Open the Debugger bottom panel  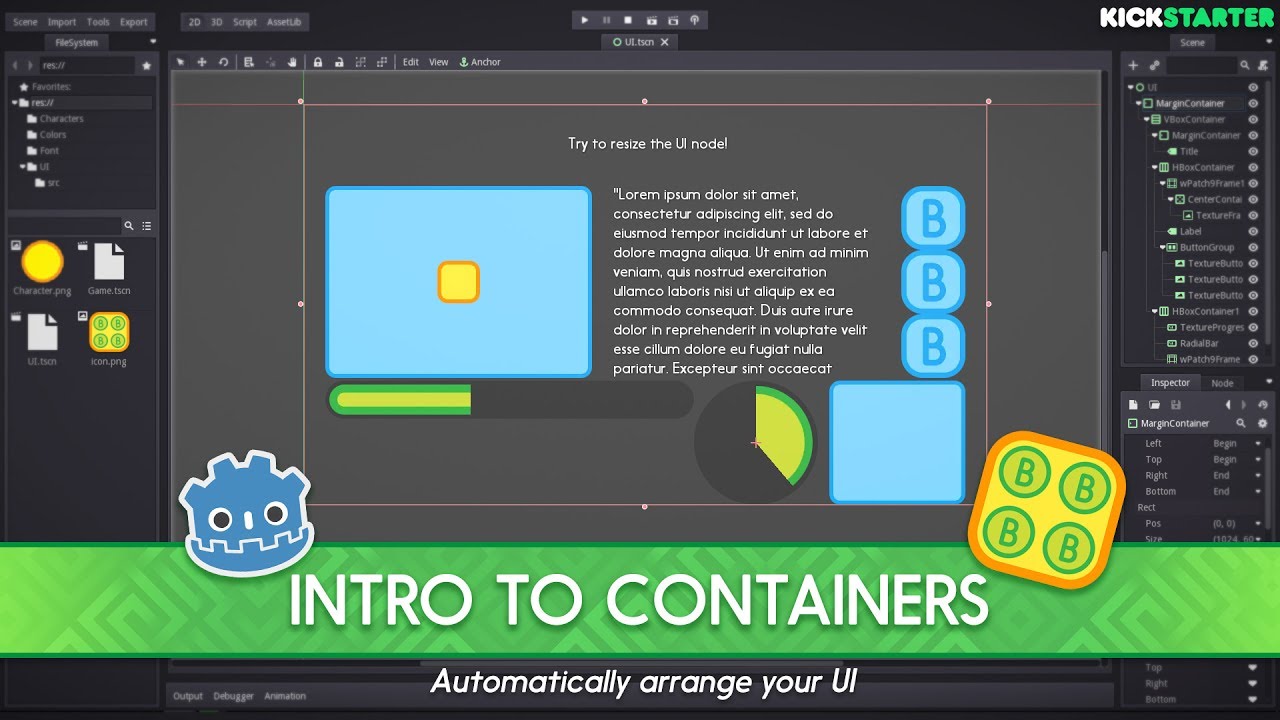coord(233,696)
